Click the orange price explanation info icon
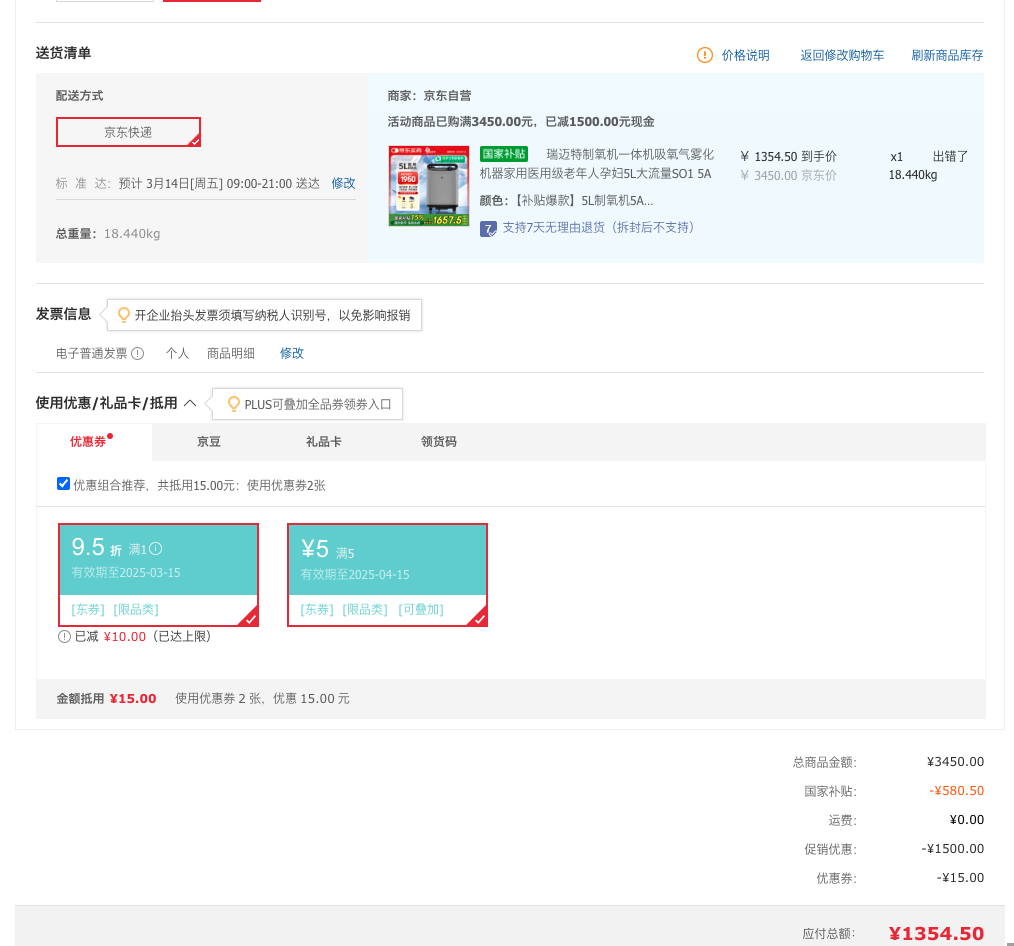This screenshot has height=946, width=1014. click(x=704, y=55)
